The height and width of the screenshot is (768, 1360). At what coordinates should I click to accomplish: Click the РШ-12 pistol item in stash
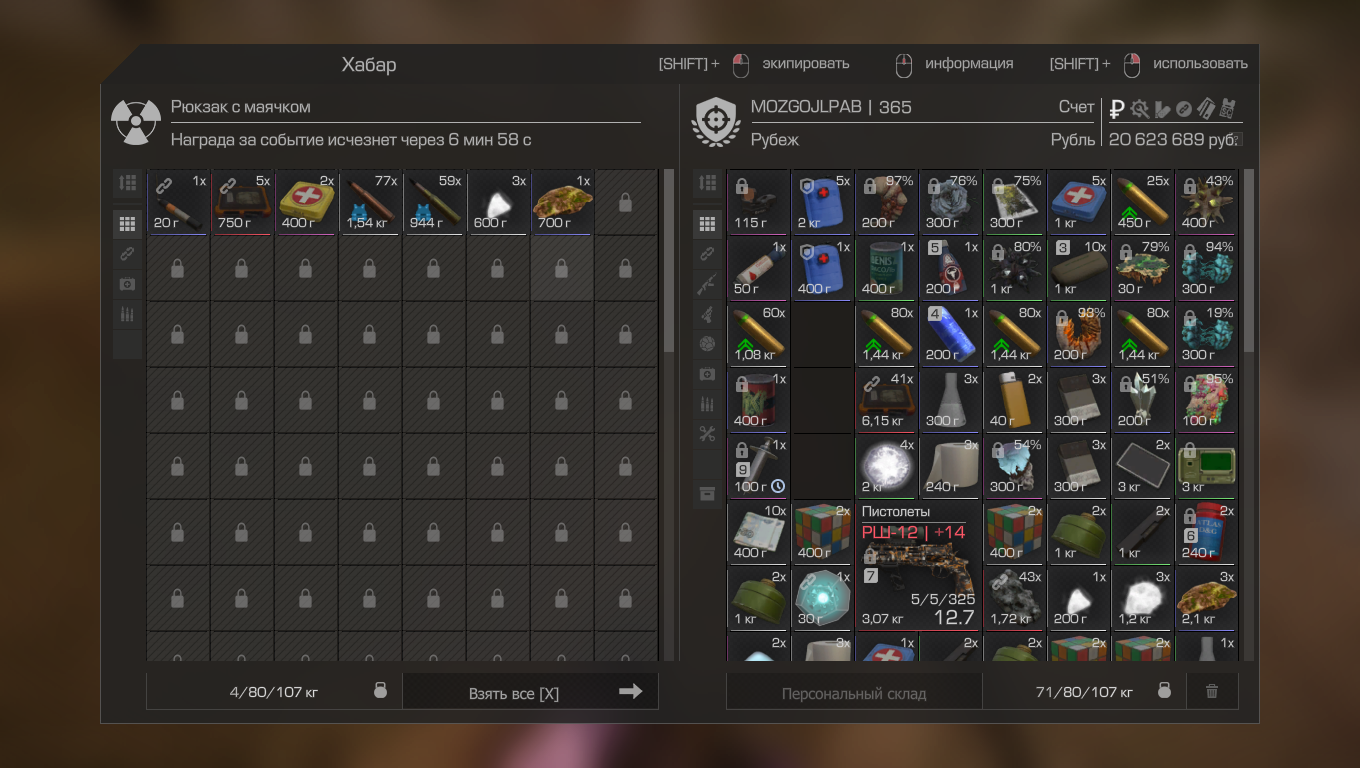[918, 566]
